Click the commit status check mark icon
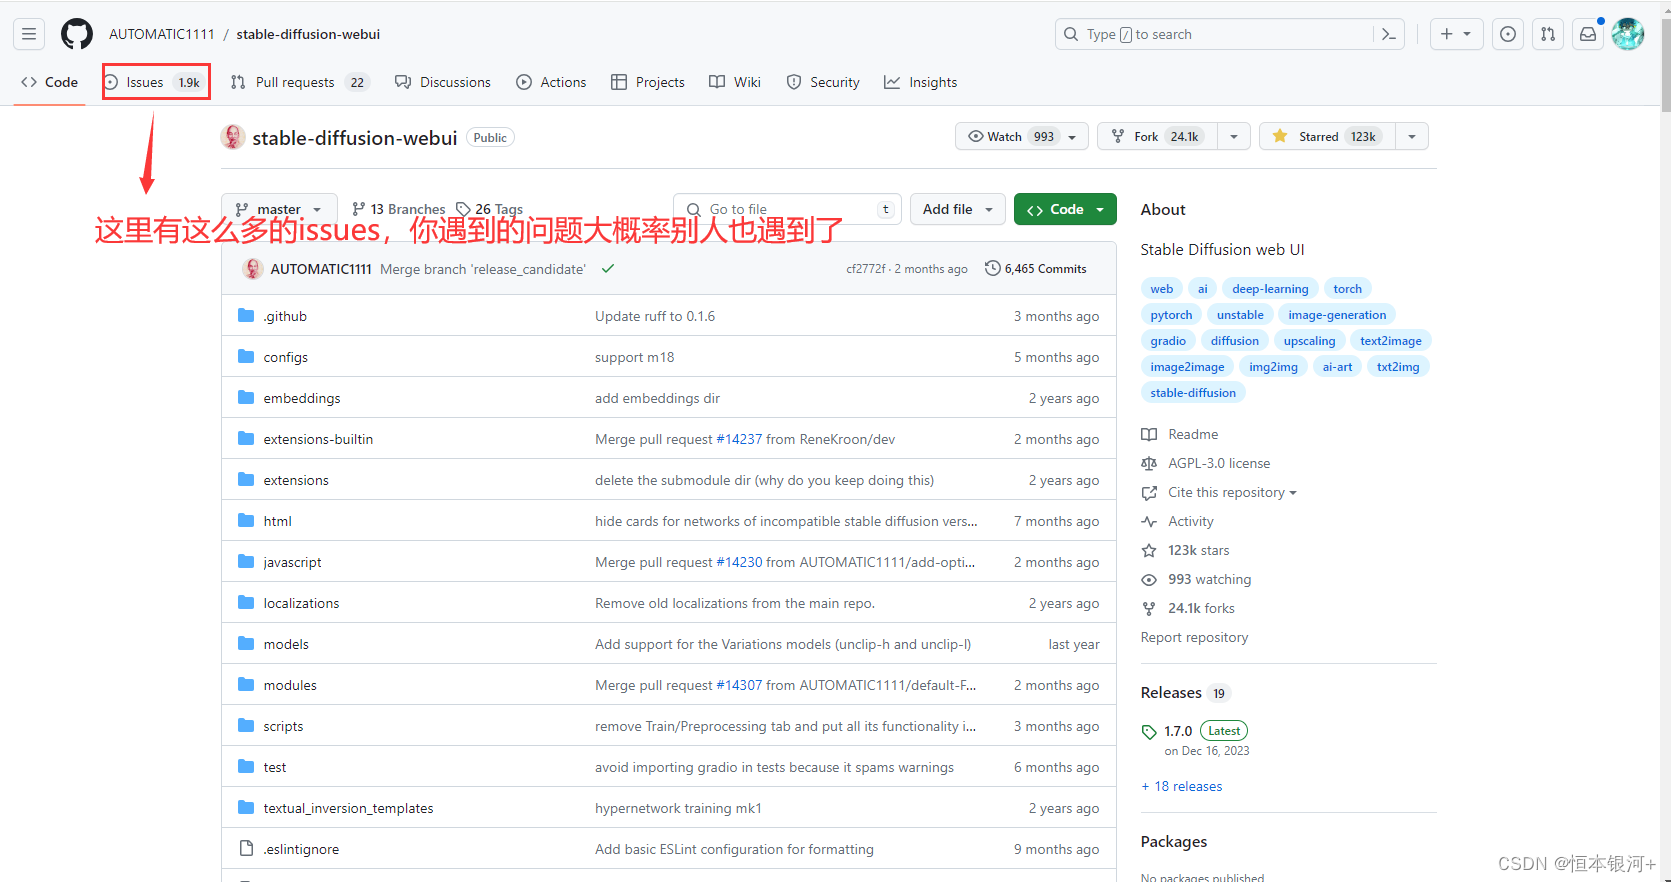 608,269
